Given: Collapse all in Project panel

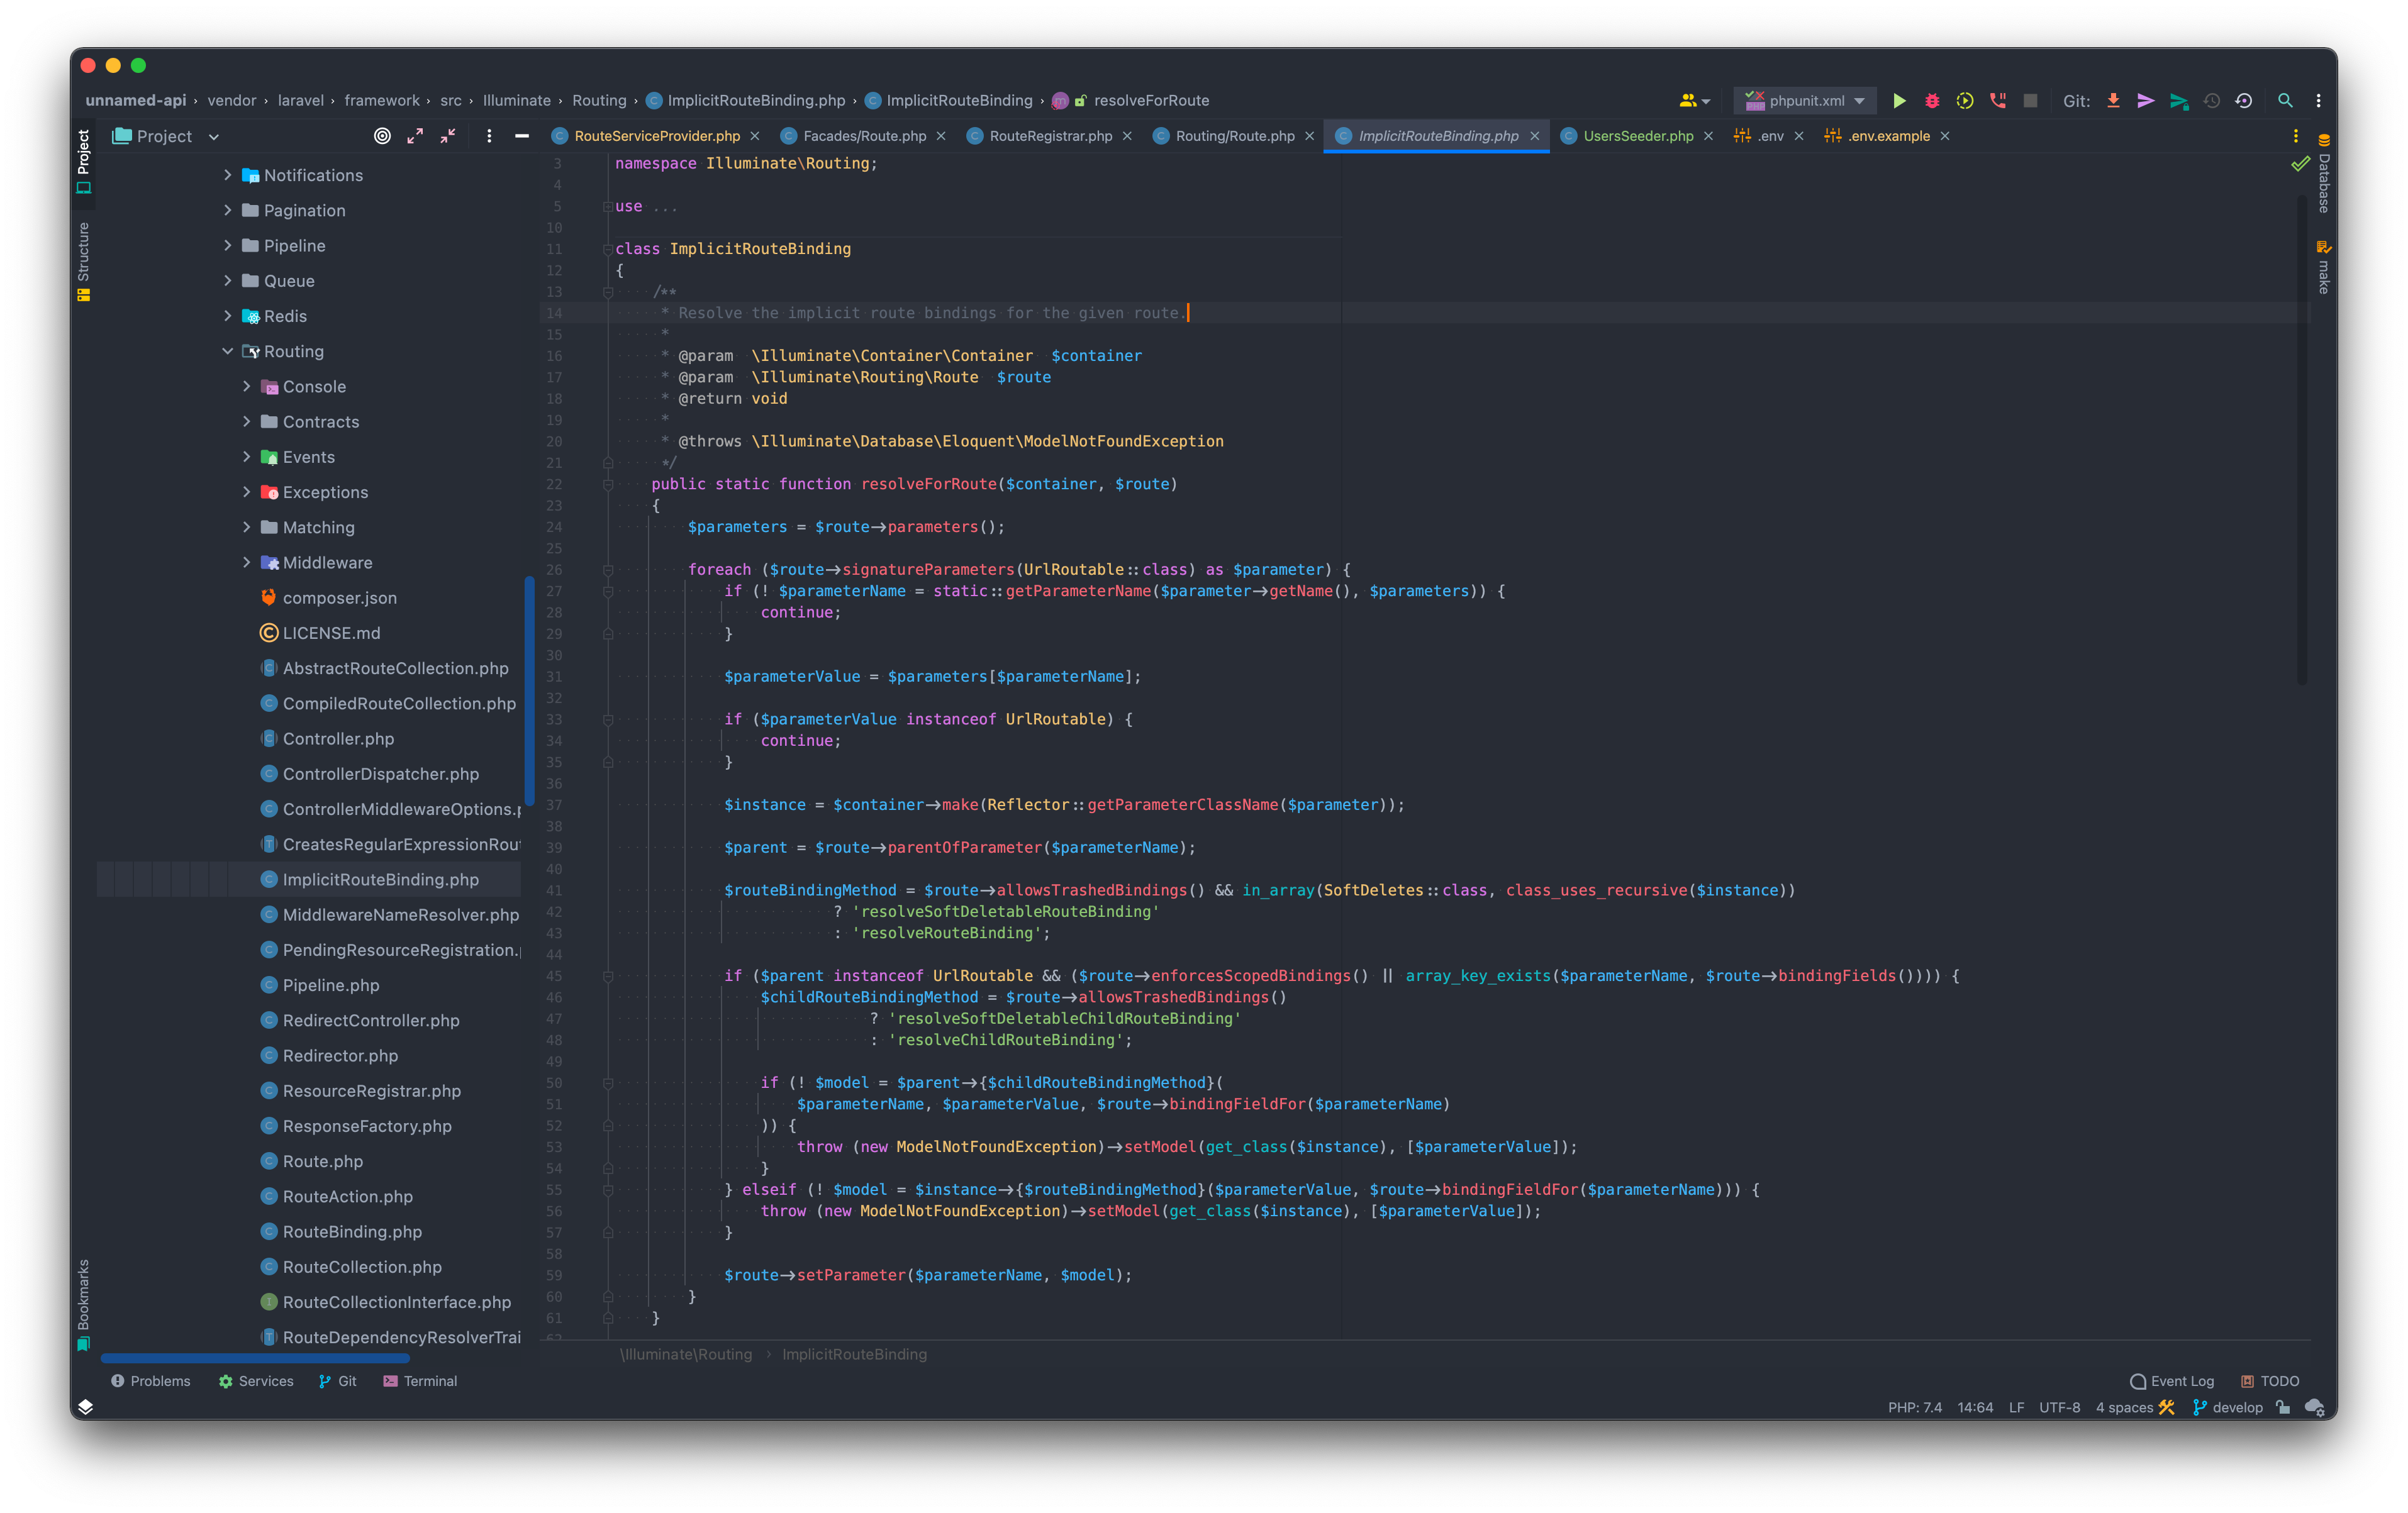Looking at the screenshot, I should pyautogui.click(x=448, y=136).
